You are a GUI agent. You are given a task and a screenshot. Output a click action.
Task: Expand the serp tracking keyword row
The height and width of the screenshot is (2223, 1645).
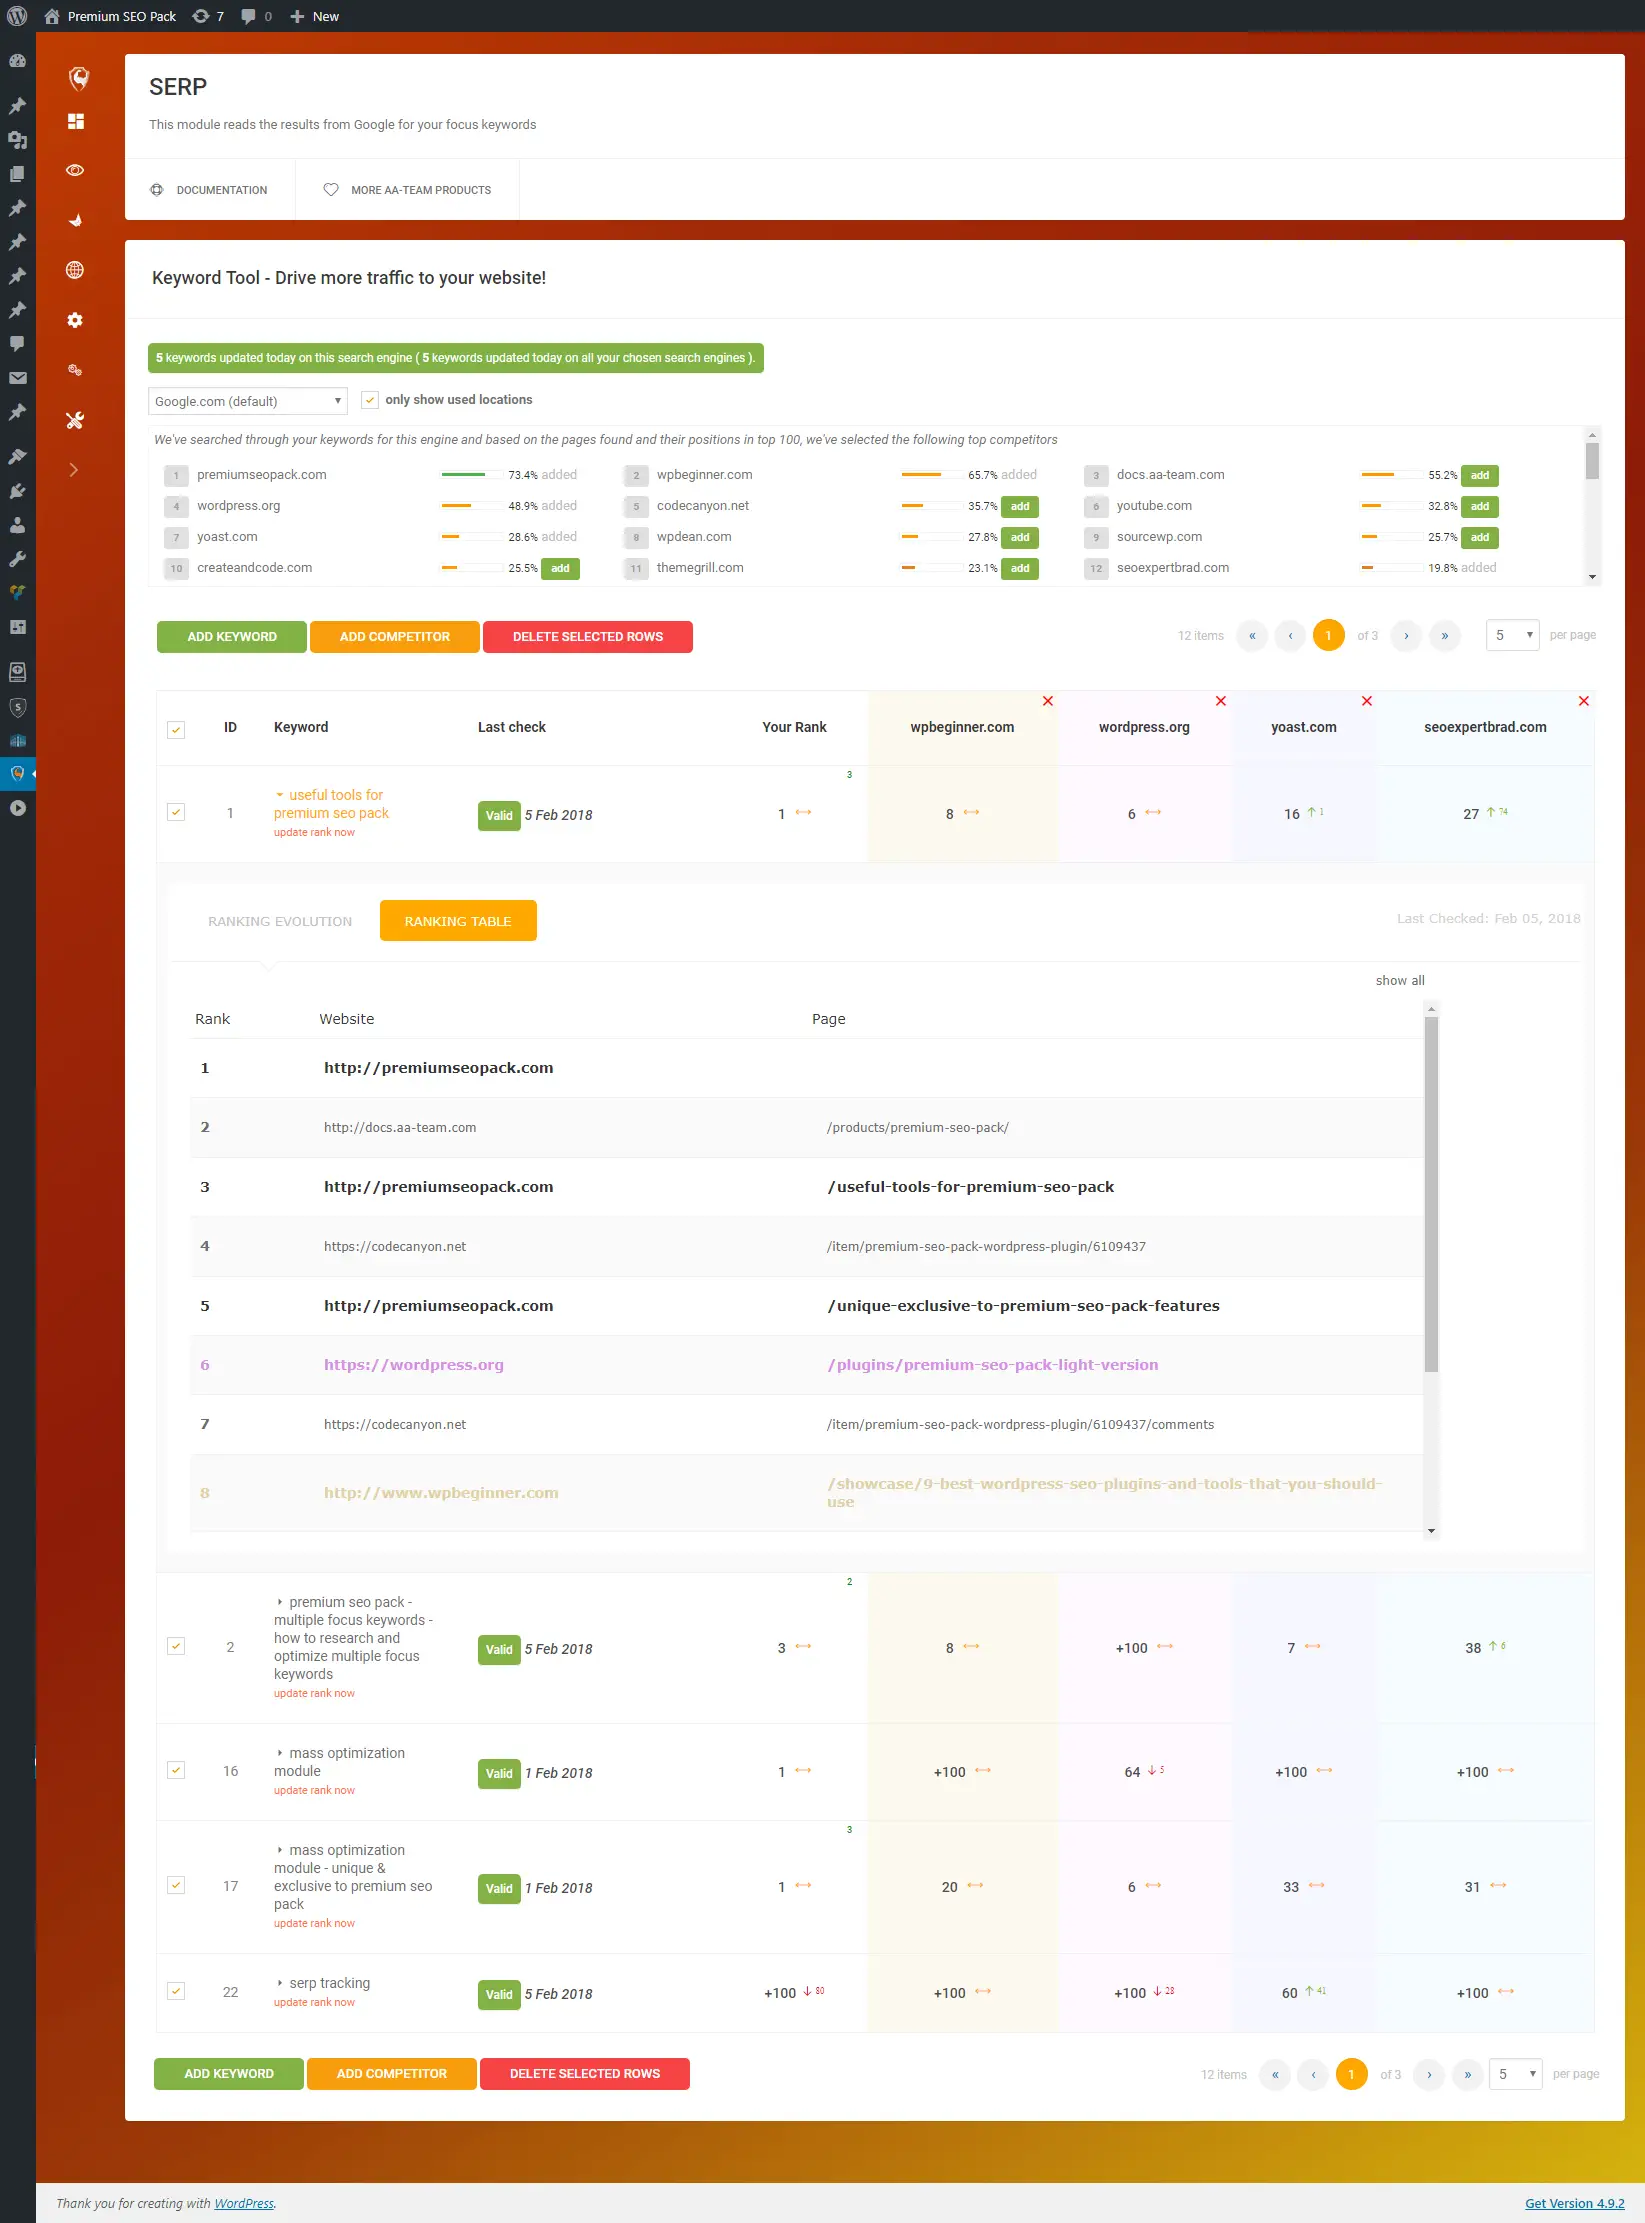(x=280, y=1983)
